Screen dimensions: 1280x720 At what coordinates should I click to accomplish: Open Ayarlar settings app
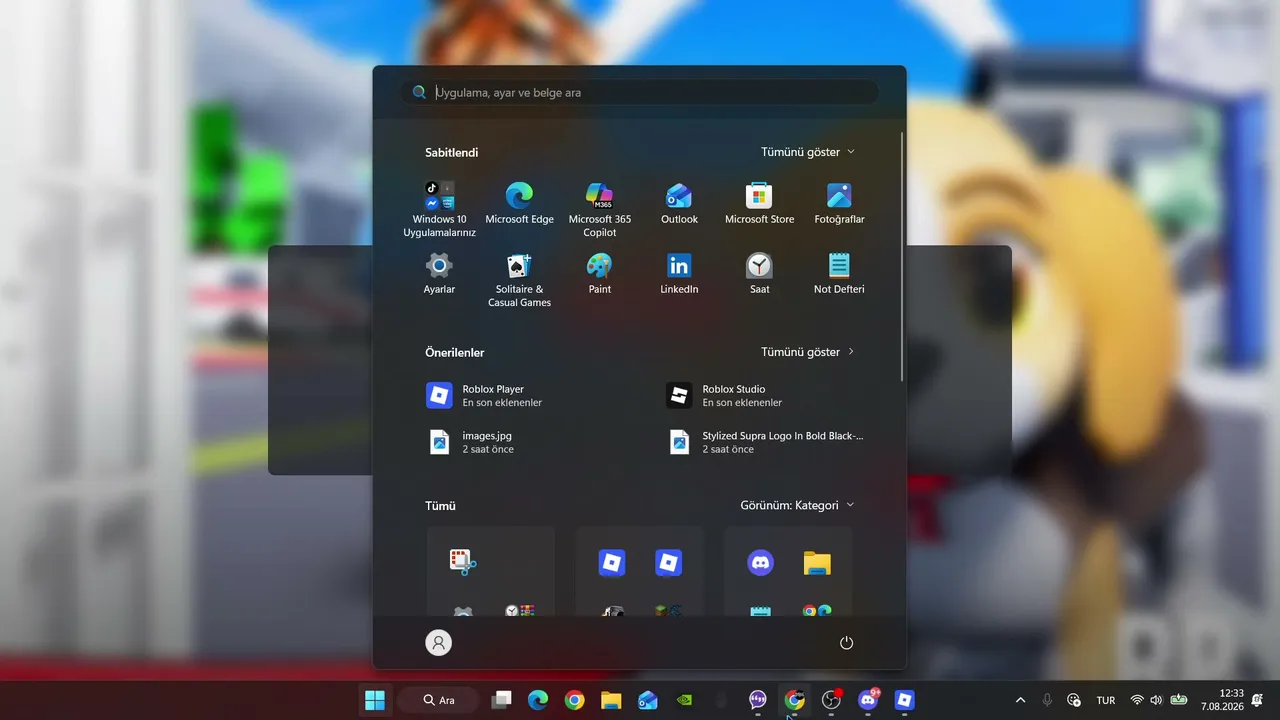tap(439, 273)
